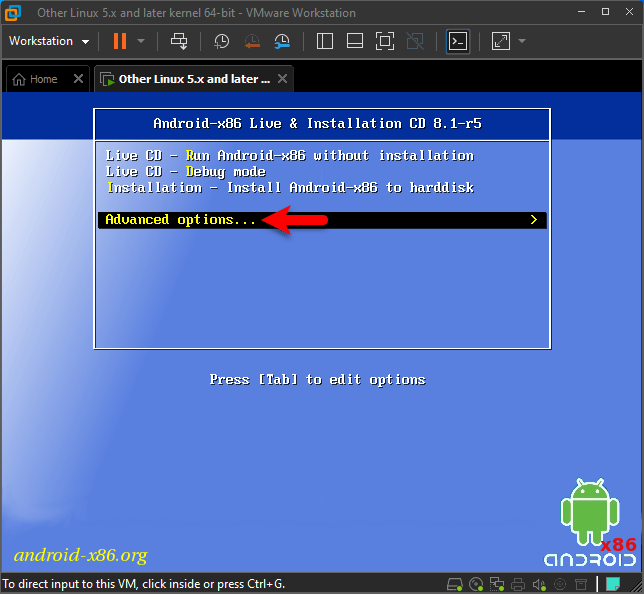
Task: Click the Unity mode icon
Action: [x=415, y=41]
